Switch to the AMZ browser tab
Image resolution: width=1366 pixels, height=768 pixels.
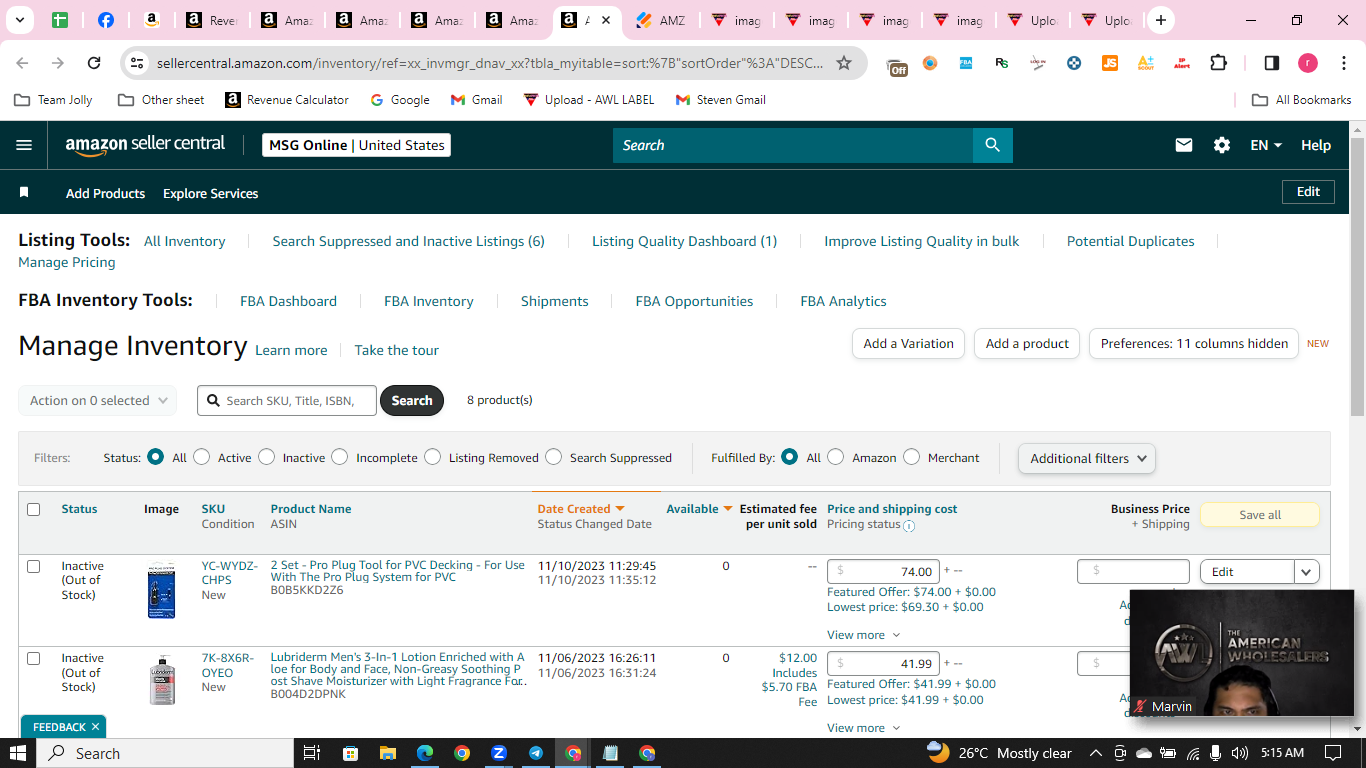pos(662,20)
